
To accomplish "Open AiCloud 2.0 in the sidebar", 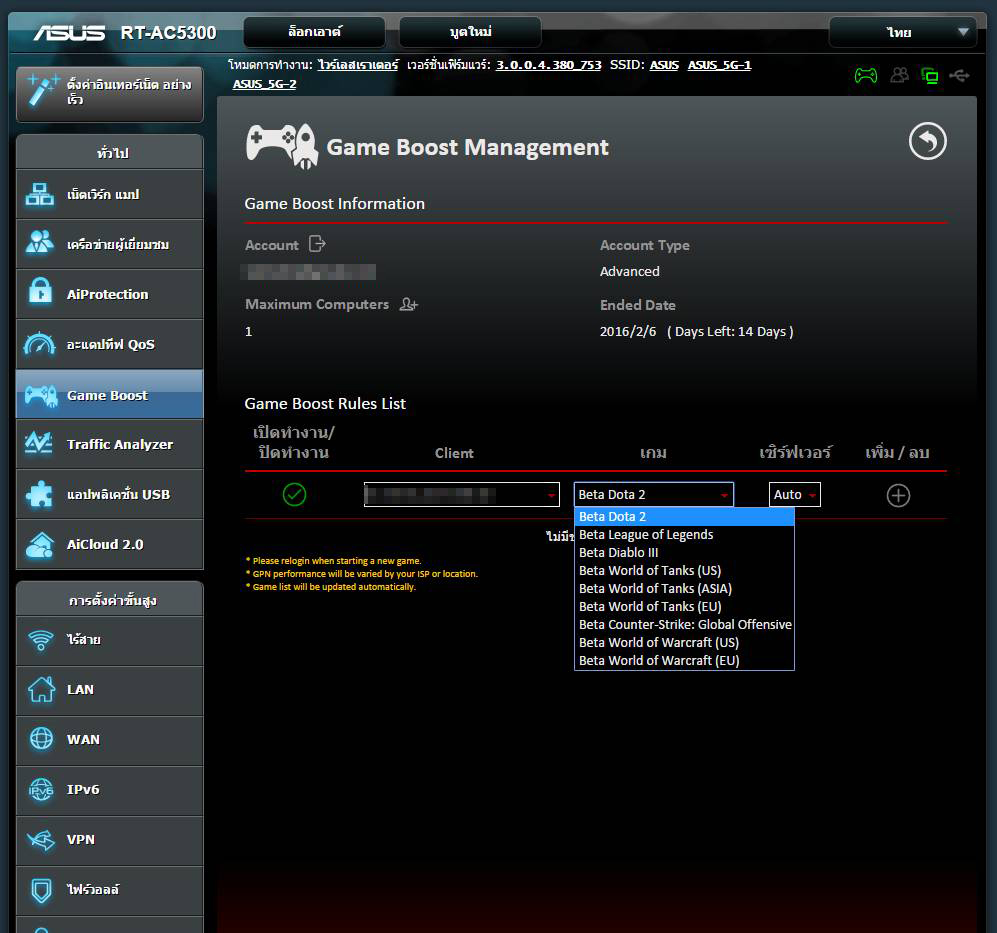I will click(109, 544).
